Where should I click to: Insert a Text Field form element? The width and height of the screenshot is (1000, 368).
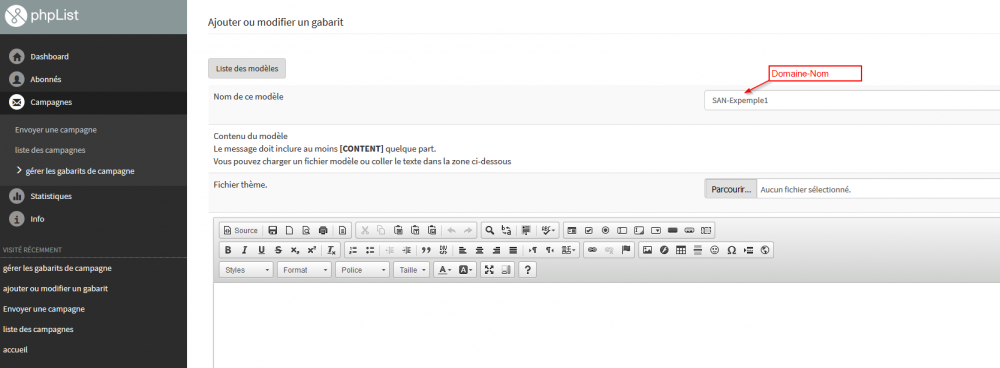(622, 230)
